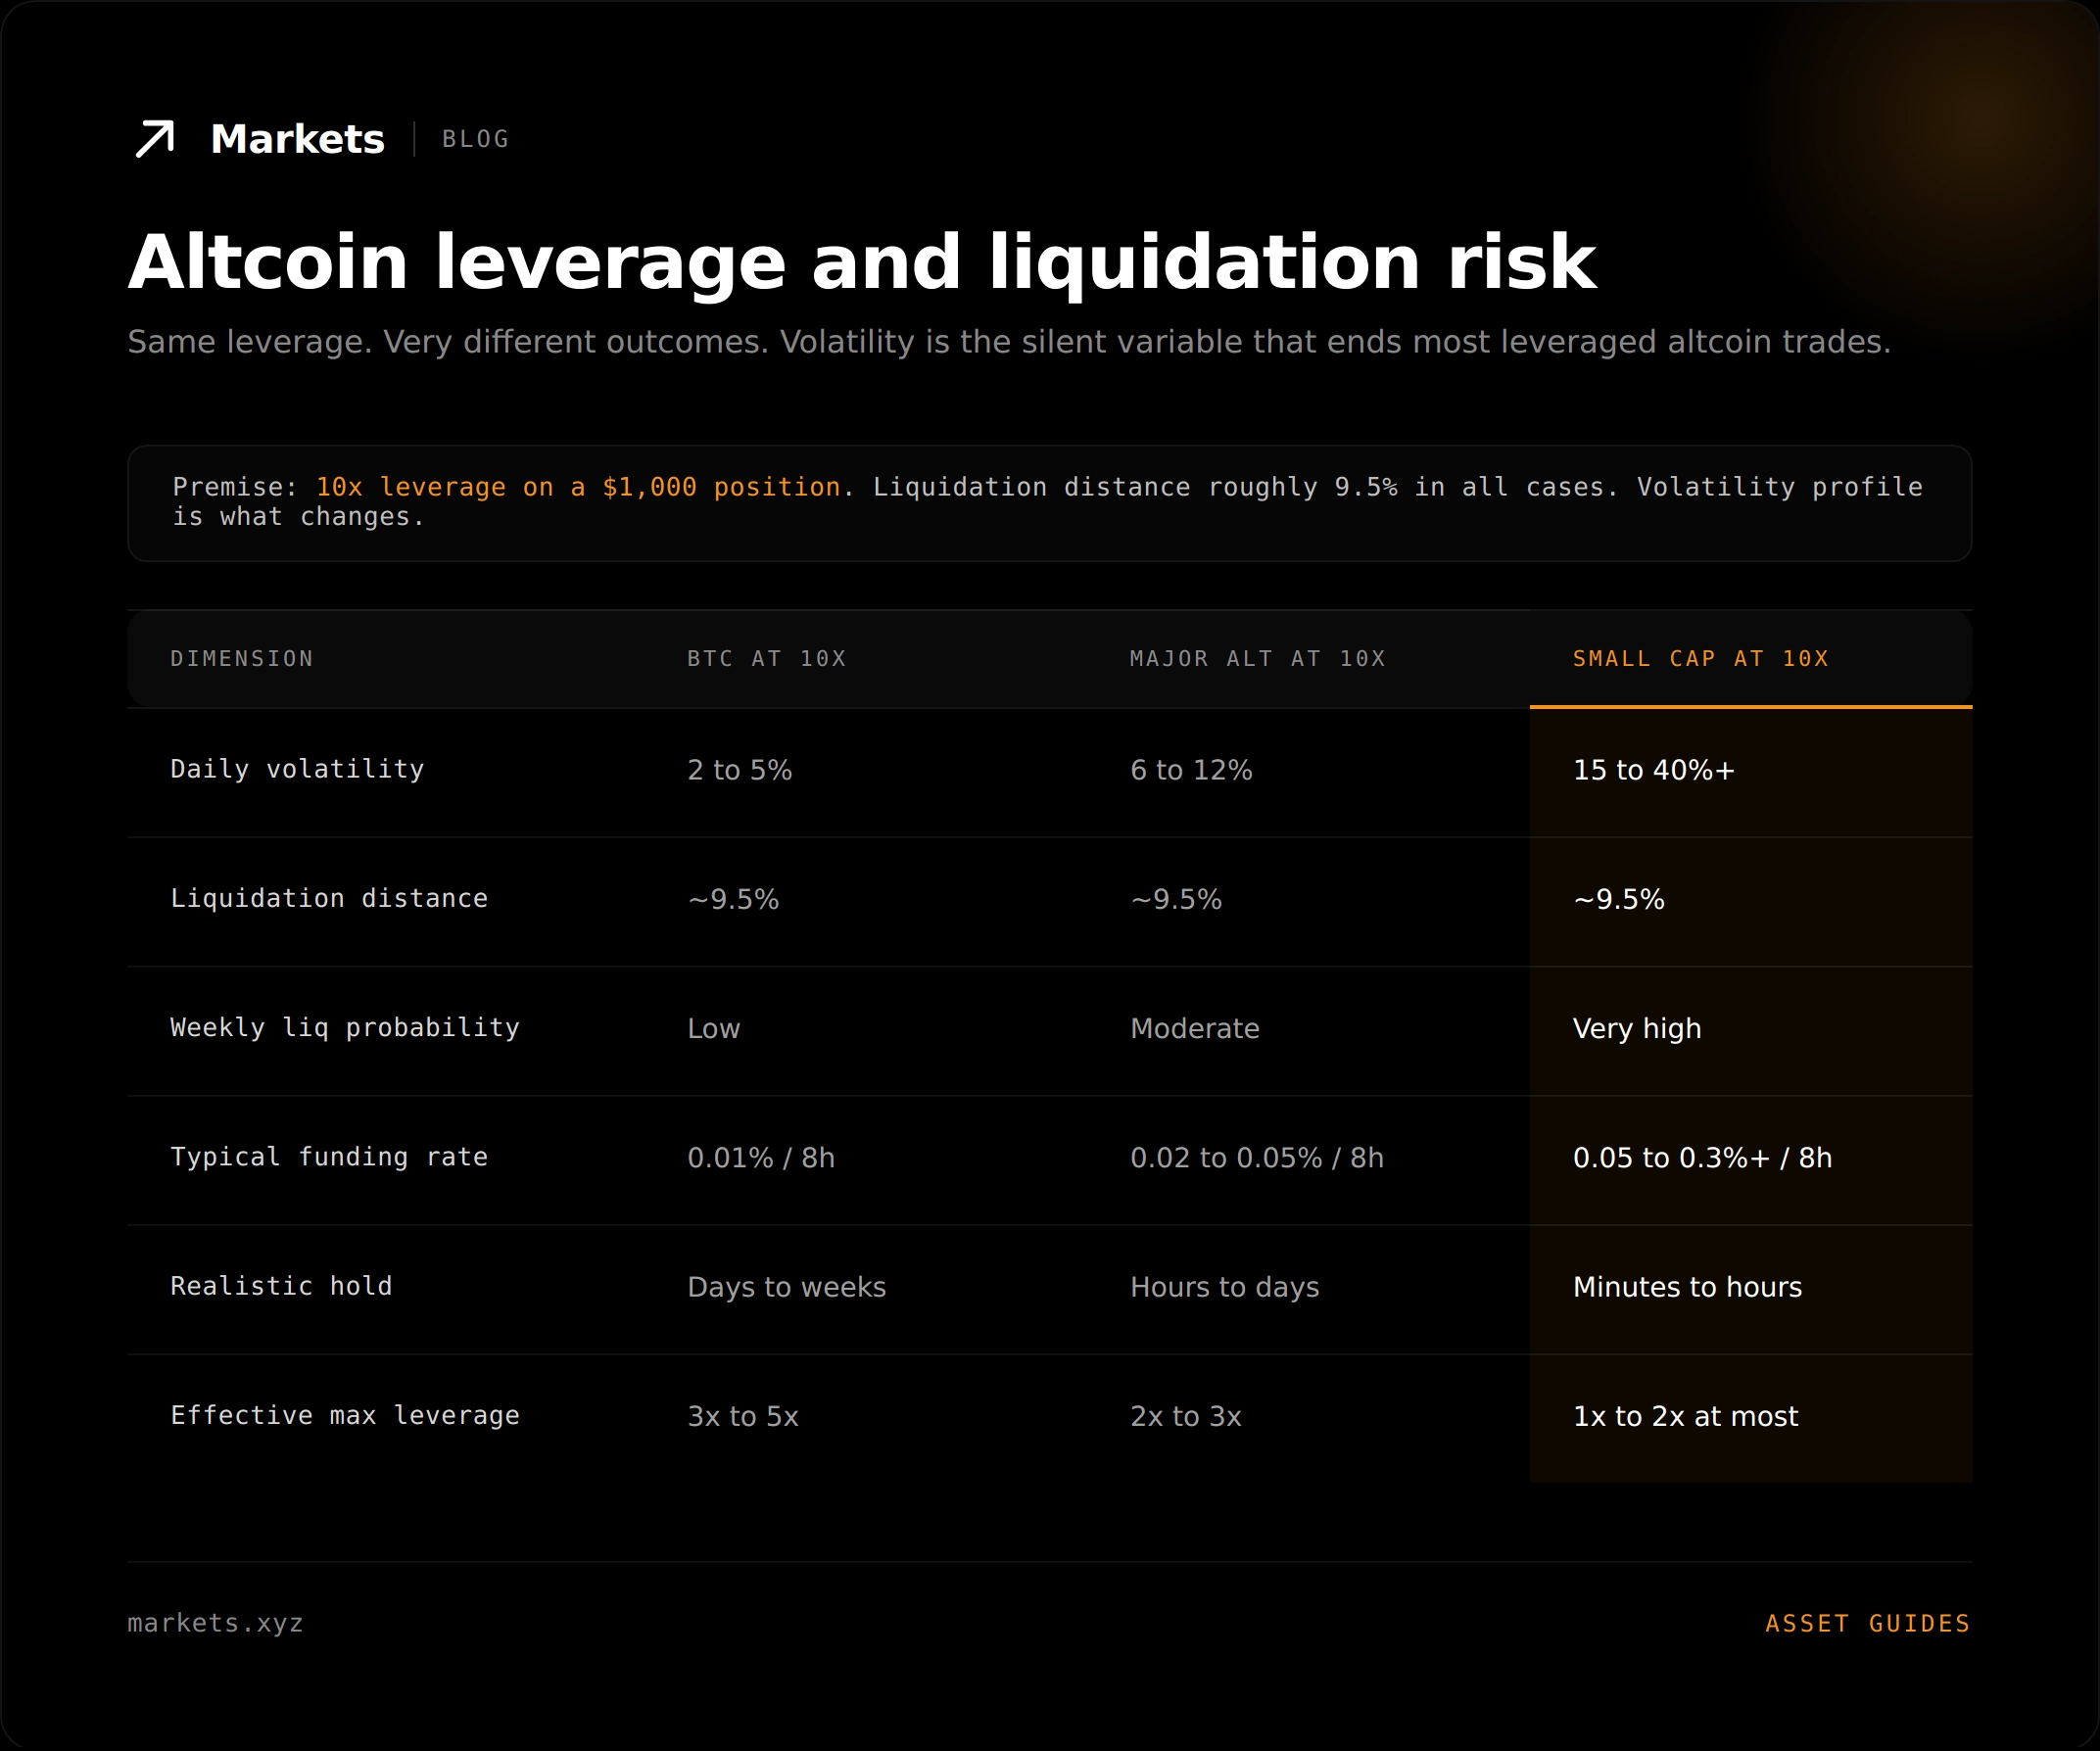The height and width of the screenshot is (1751, 2100).
Task: Click the DIMENSION column header
Action: [x=242, y=659]
